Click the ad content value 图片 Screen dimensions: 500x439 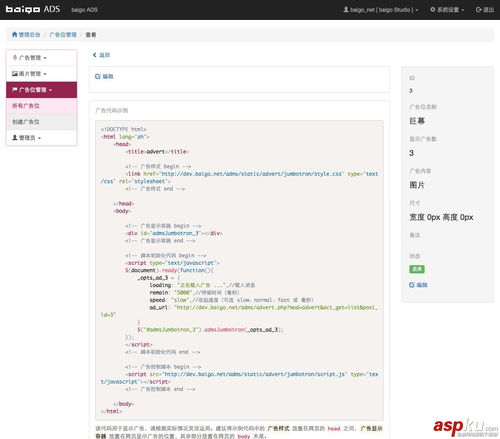(417, 185)
